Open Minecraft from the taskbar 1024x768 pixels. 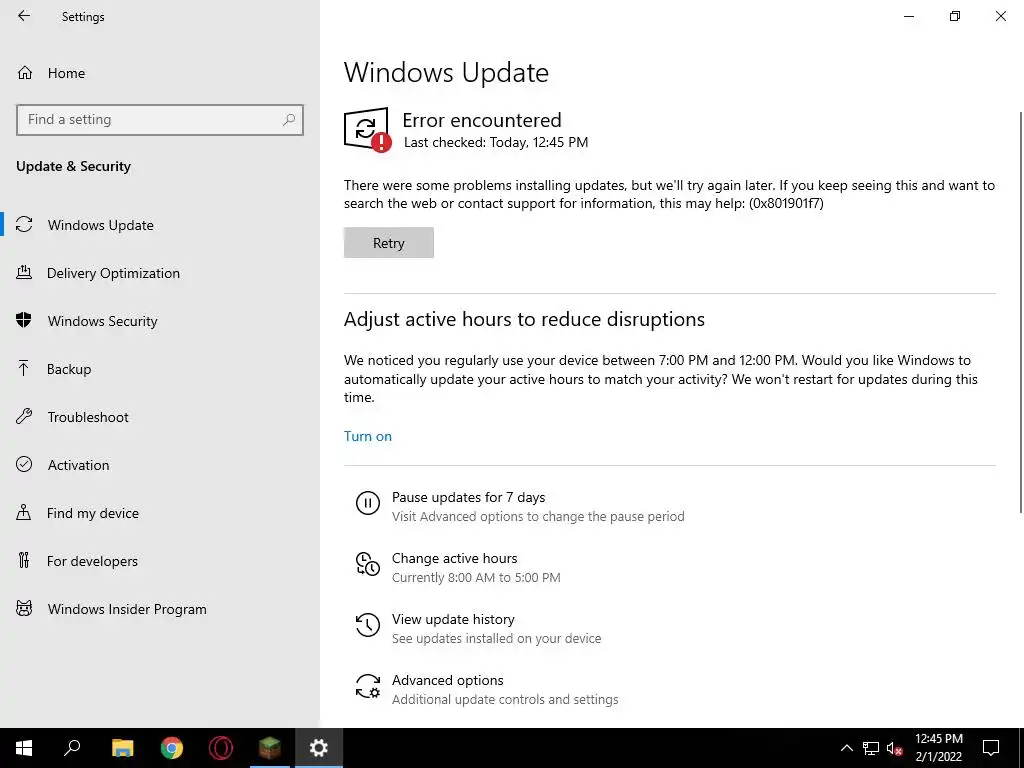(270, 748)
